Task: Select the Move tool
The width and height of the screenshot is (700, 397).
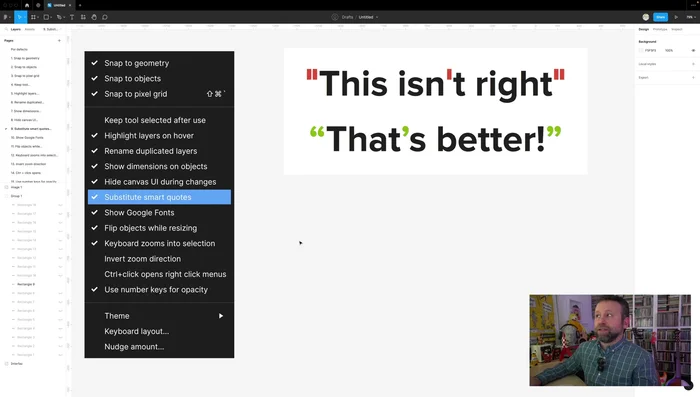Action: [x=19, y=17]
